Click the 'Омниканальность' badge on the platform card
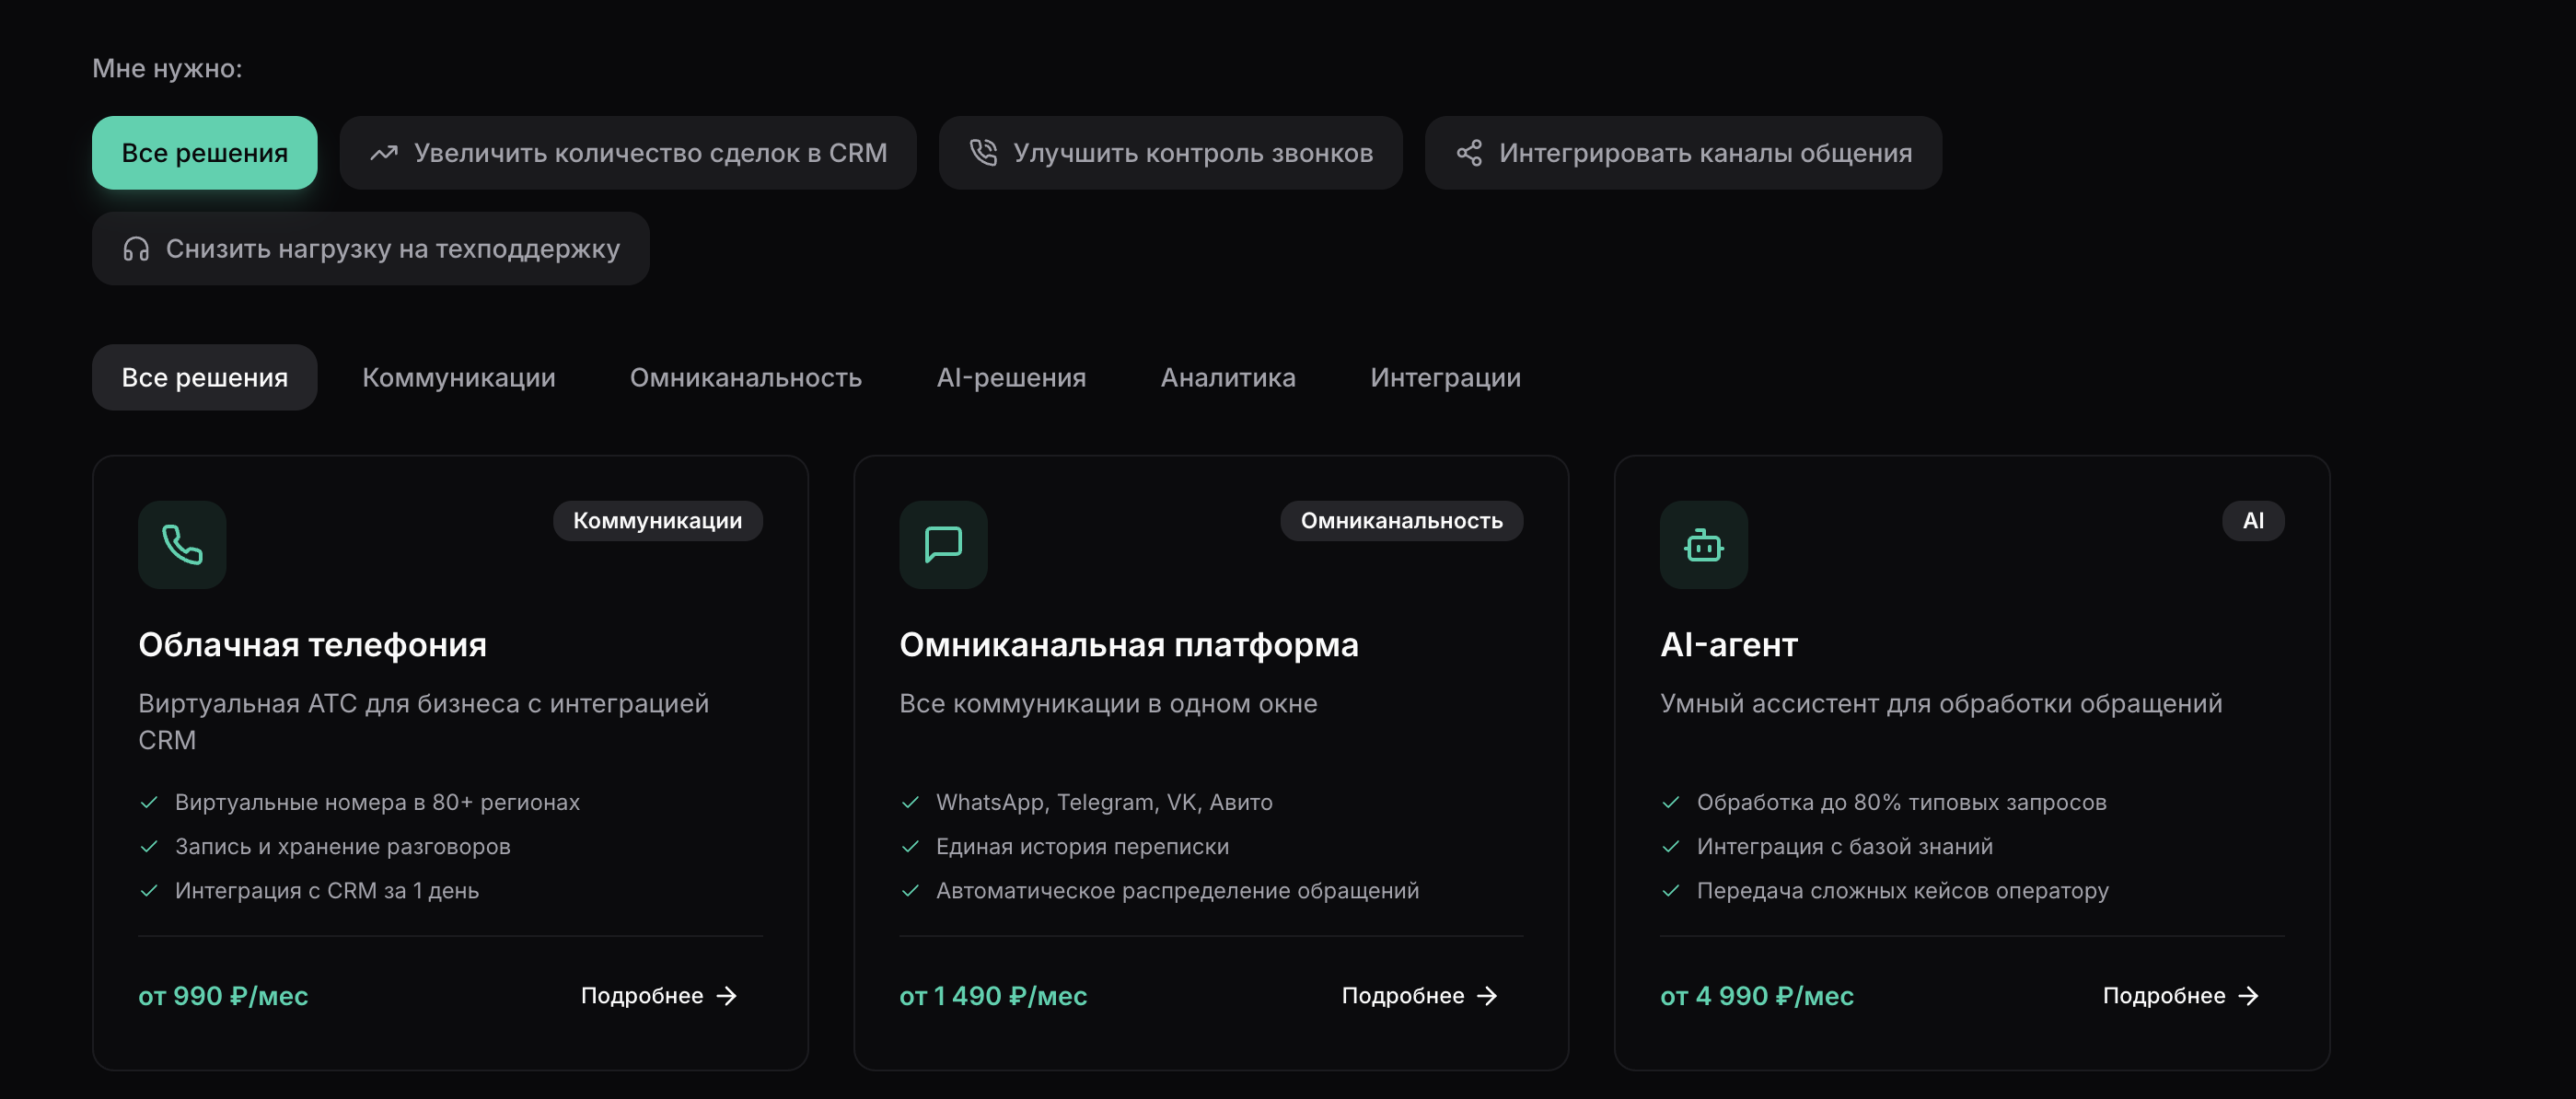Viewport: 2576px width, 1099px height. click(1401, 520)
